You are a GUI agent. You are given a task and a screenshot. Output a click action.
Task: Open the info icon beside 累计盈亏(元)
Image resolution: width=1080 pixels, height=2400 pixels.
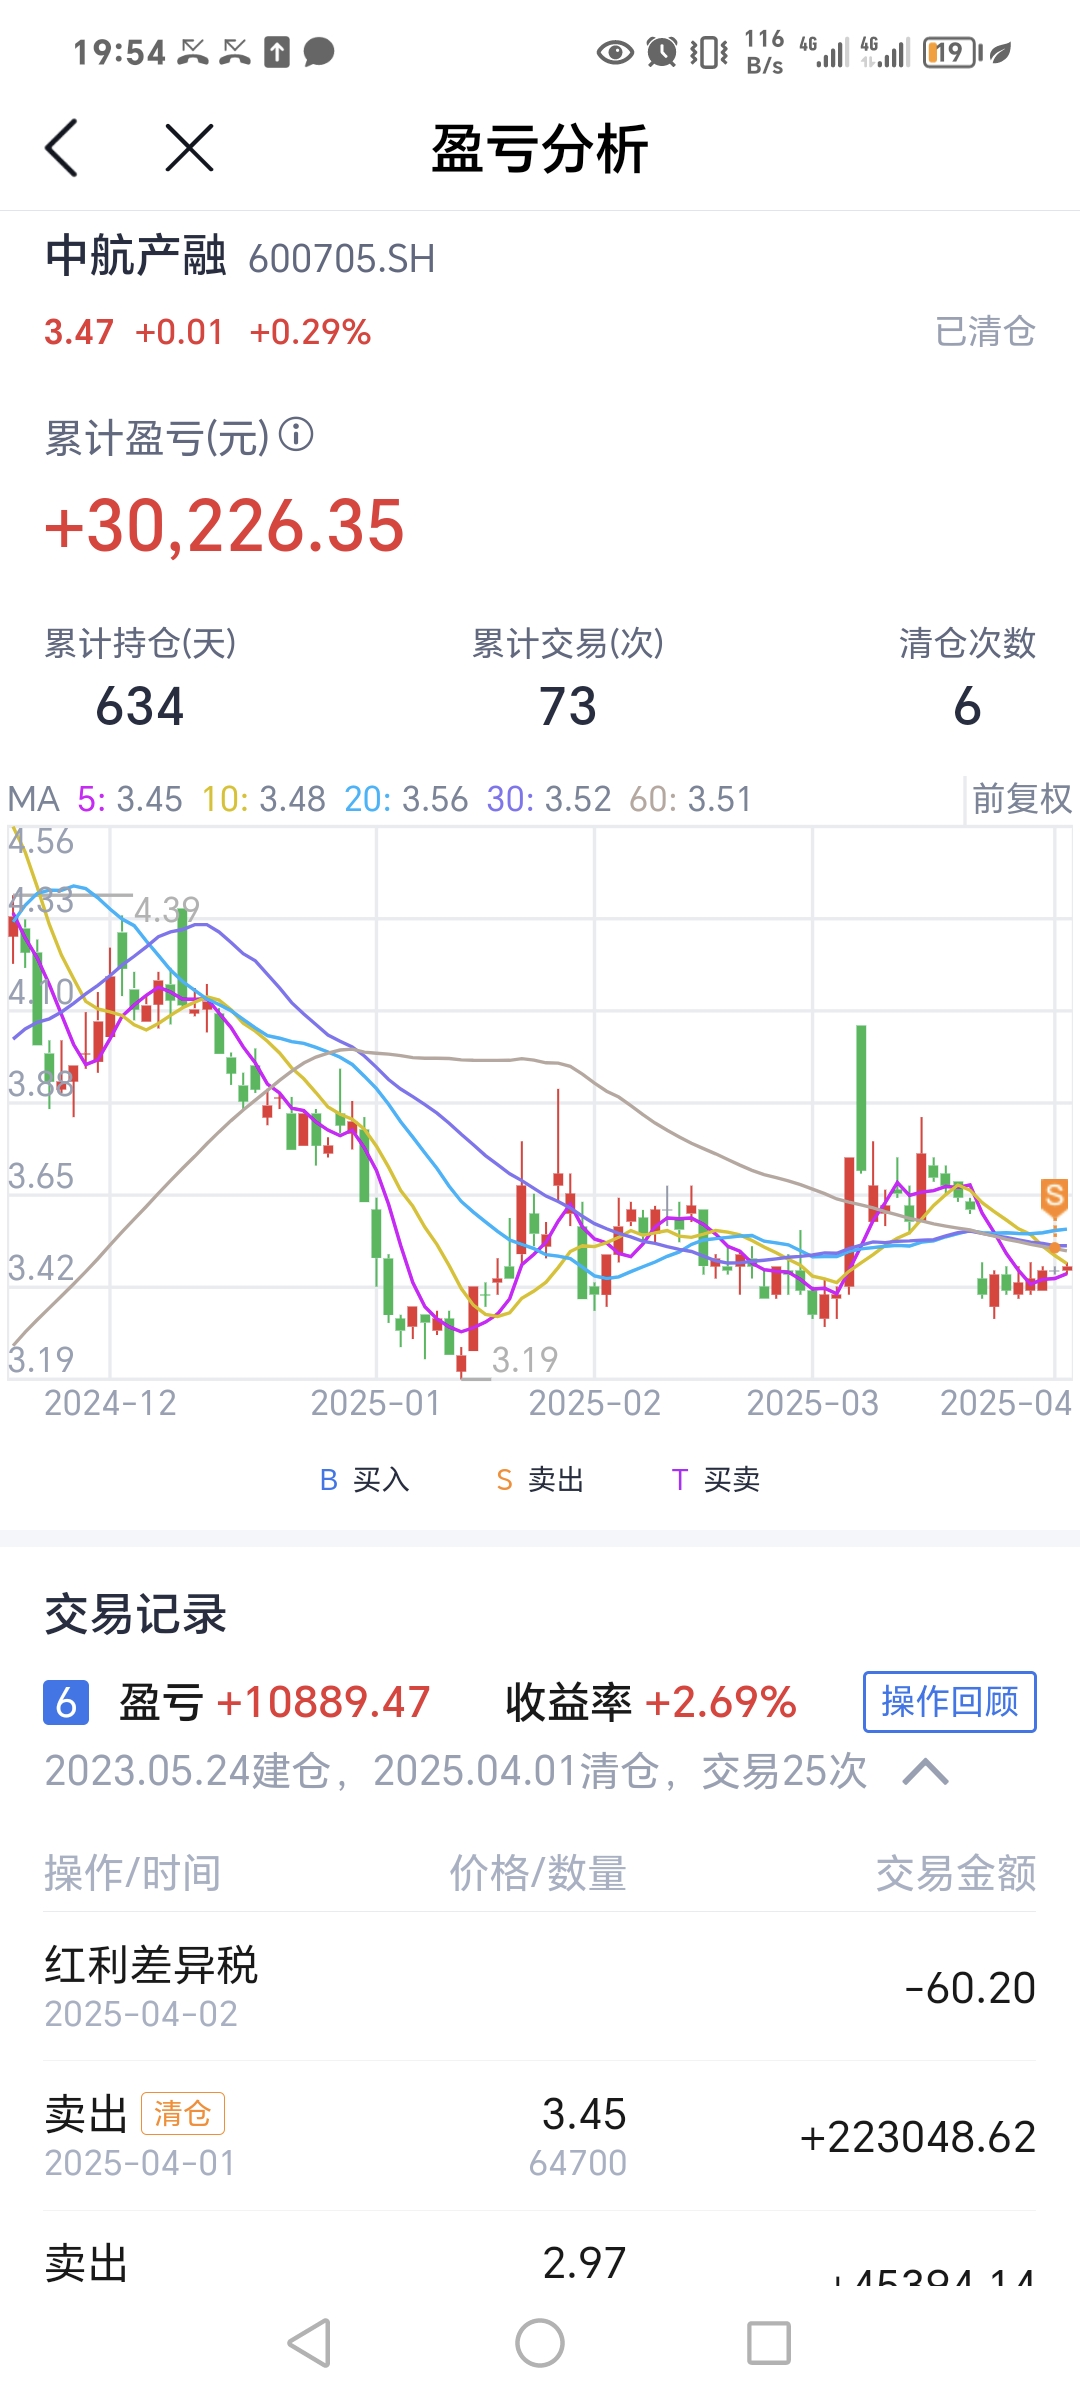(296, 434)
